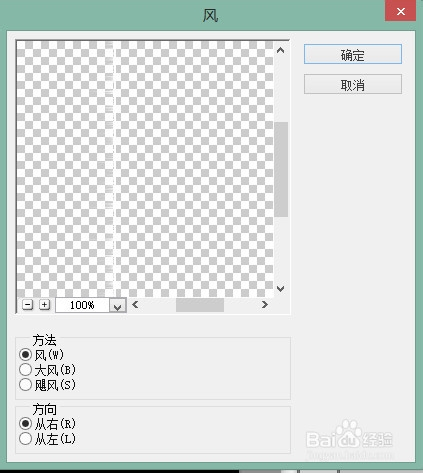The image size is (423, 473).
Task: Click preview scroll left arrow
Action: point(135,305)
